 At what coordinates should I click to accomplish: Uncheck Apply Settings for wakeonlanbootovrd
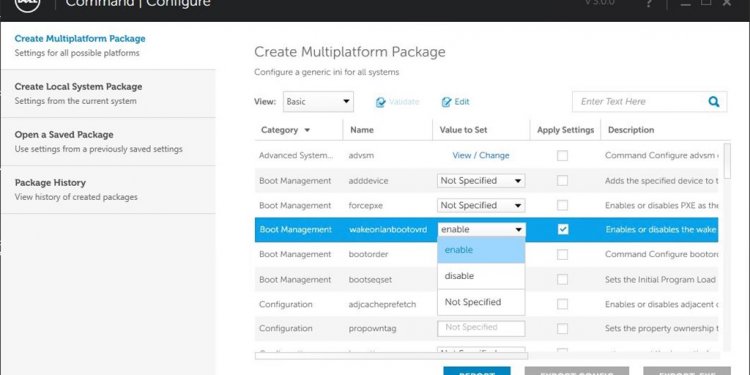coord(563,230)
